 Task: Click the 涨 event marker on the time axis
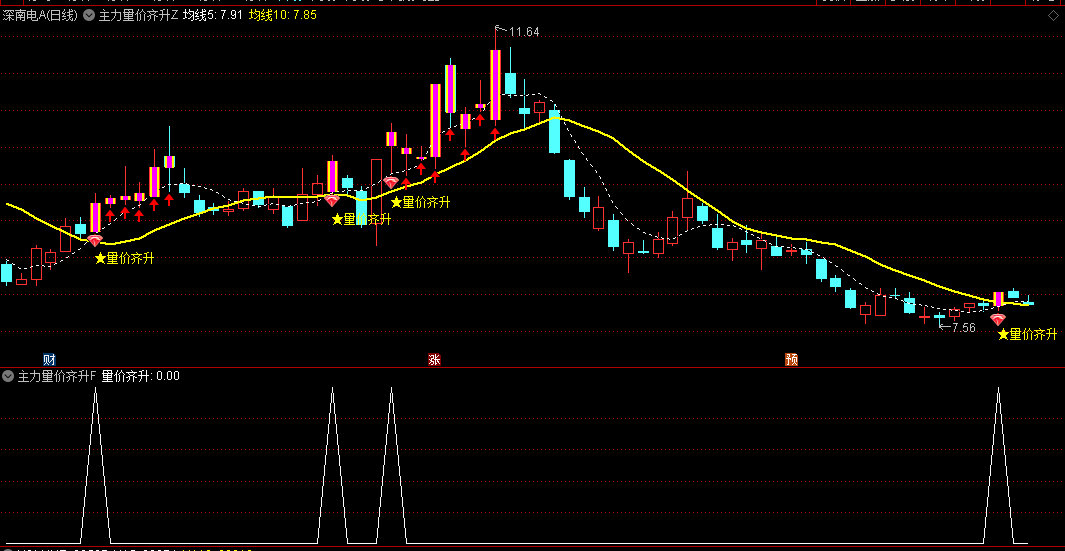coord(434,359)
